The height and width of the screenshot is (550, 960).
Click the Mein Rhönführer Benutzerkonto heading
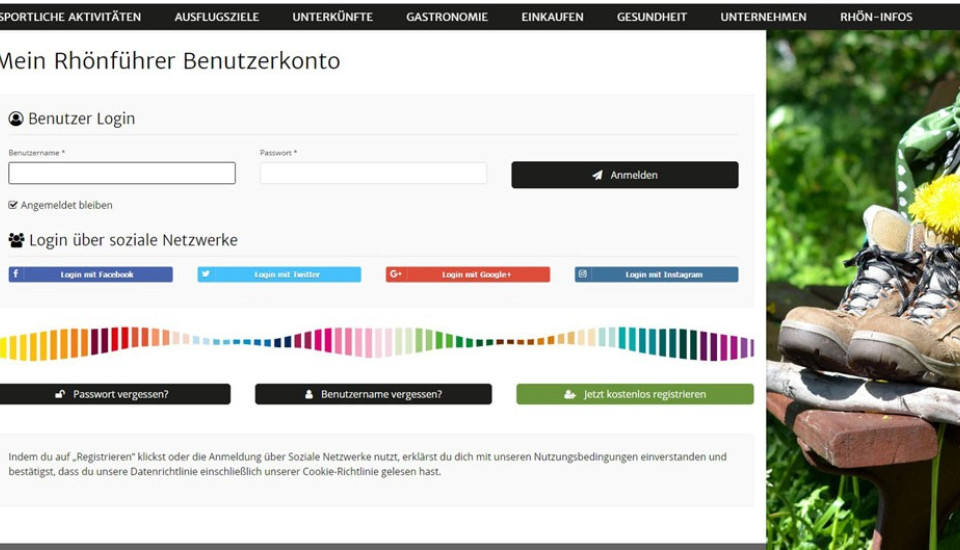[170, 61]
